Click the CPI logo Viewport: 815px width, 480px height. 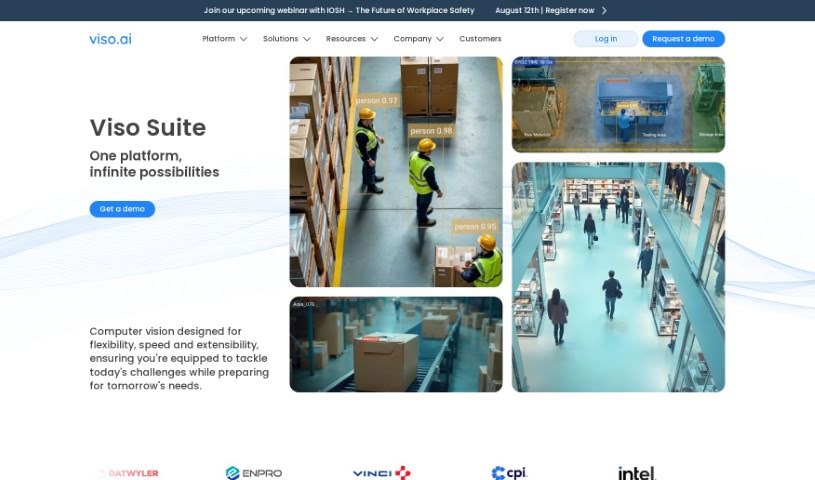click(509, 473)
